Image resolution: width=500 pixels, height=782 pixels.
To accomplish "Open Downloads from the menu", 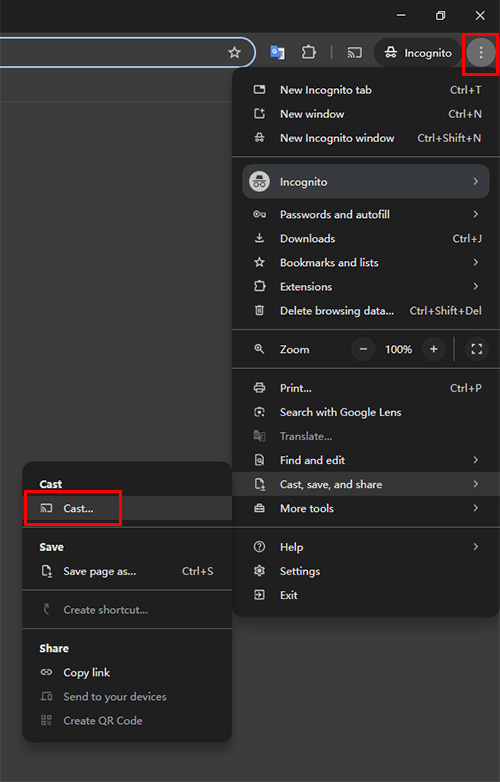I will 366,238.
